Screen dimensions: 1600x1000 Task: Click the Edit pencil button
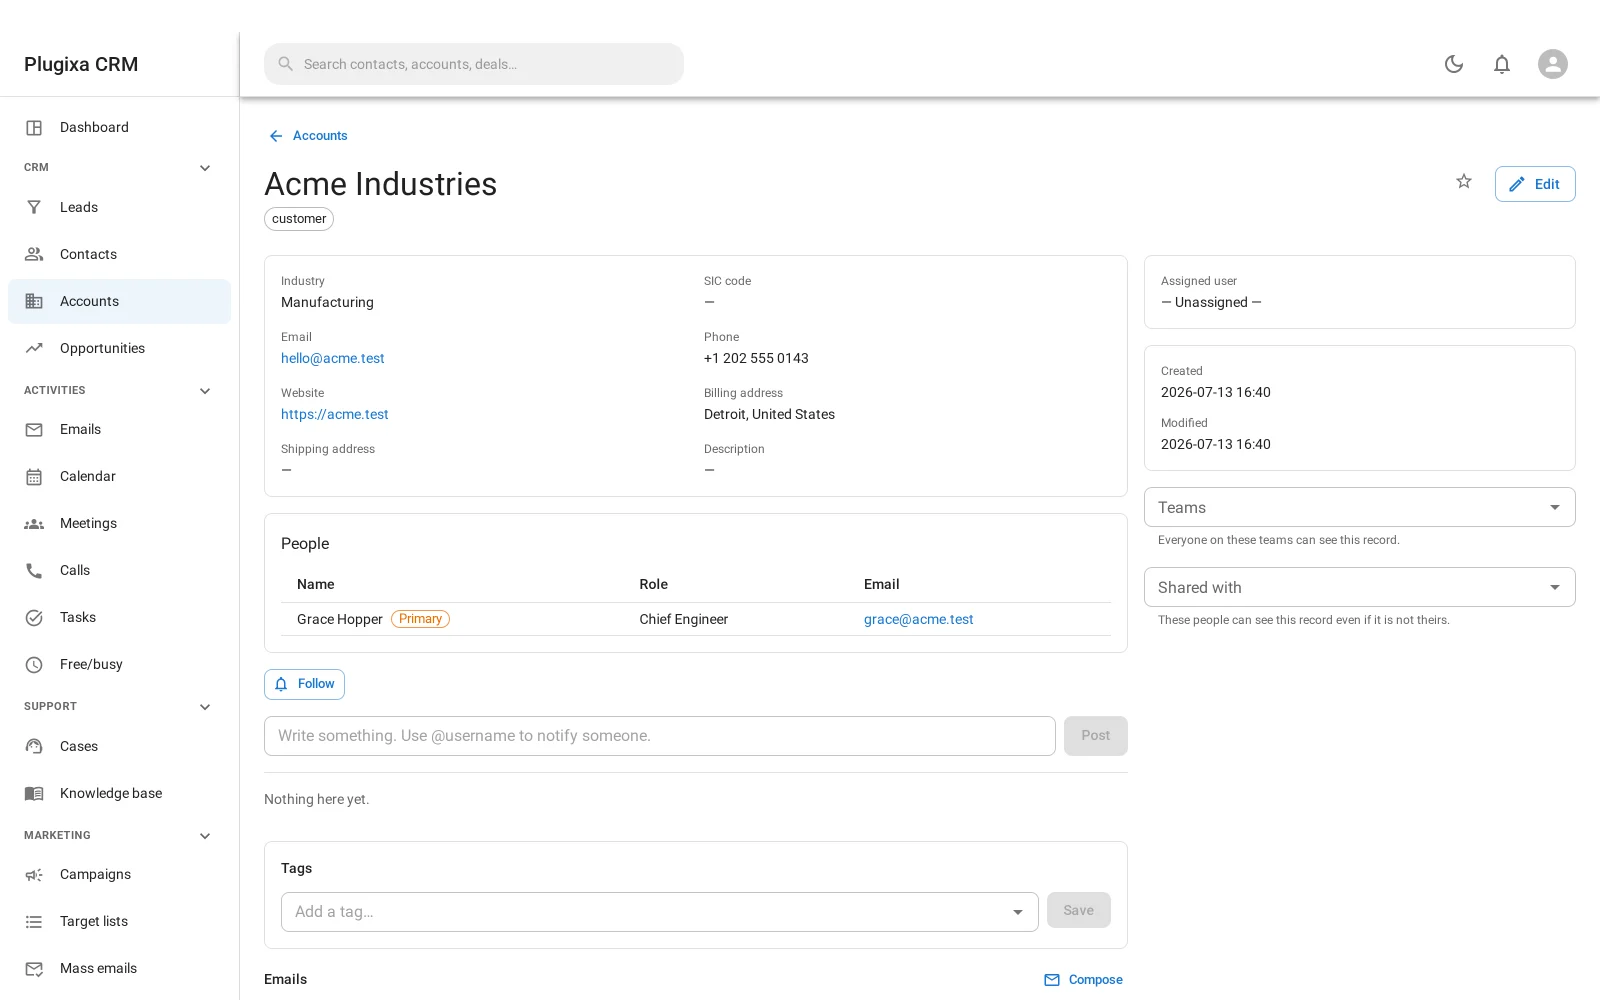click(x=1535, y=184)
